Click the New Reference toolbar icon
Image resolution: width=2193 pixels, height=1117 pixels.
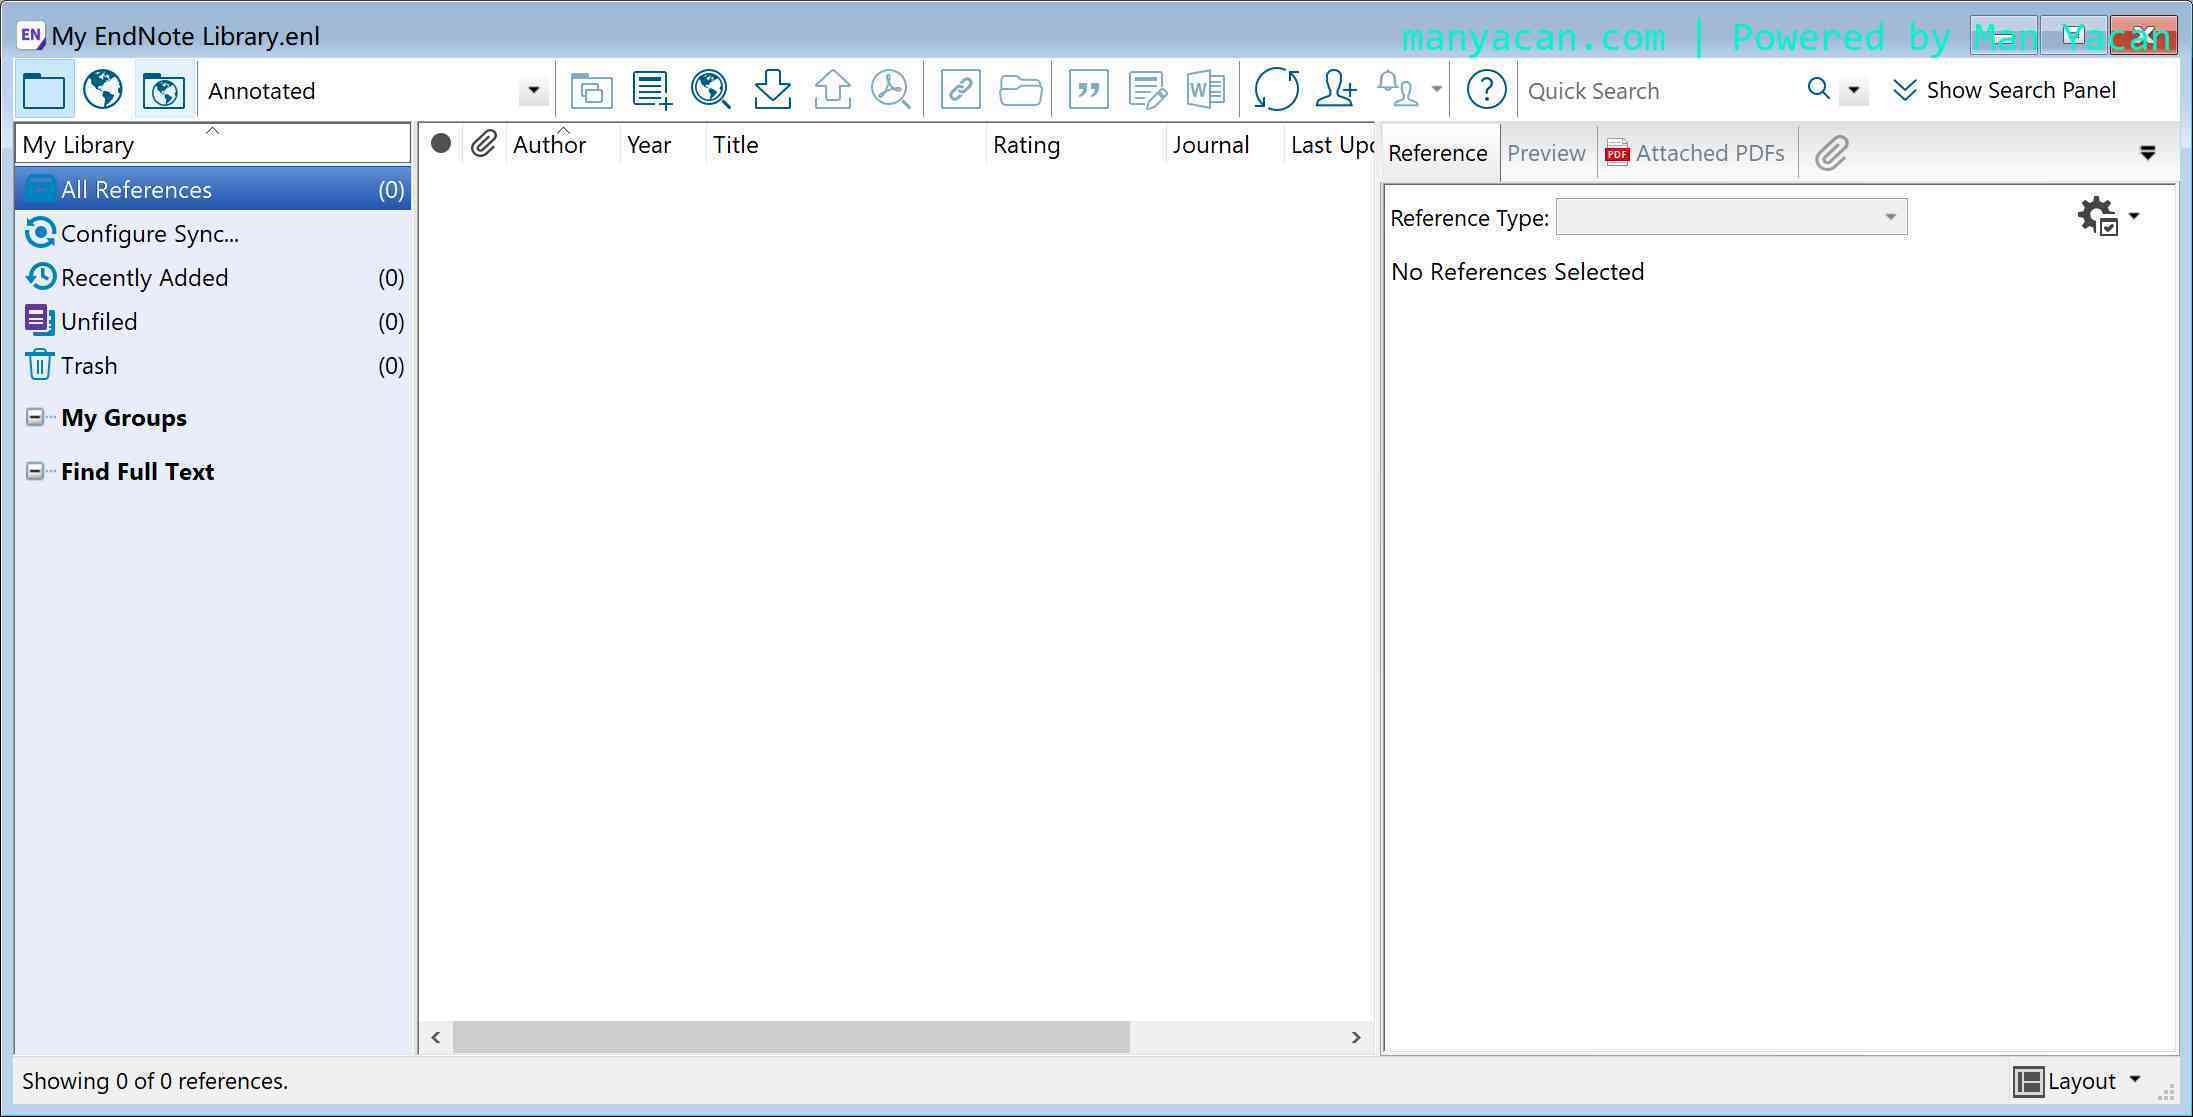pos(651,90)
